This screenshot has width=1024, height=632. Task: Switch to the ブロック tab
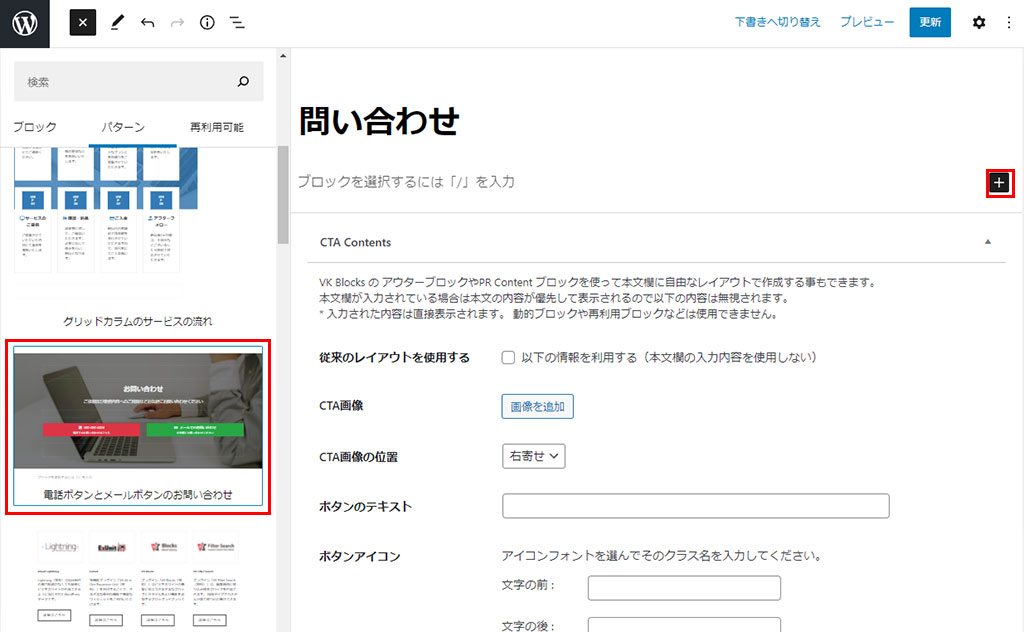tap(35, 127)
